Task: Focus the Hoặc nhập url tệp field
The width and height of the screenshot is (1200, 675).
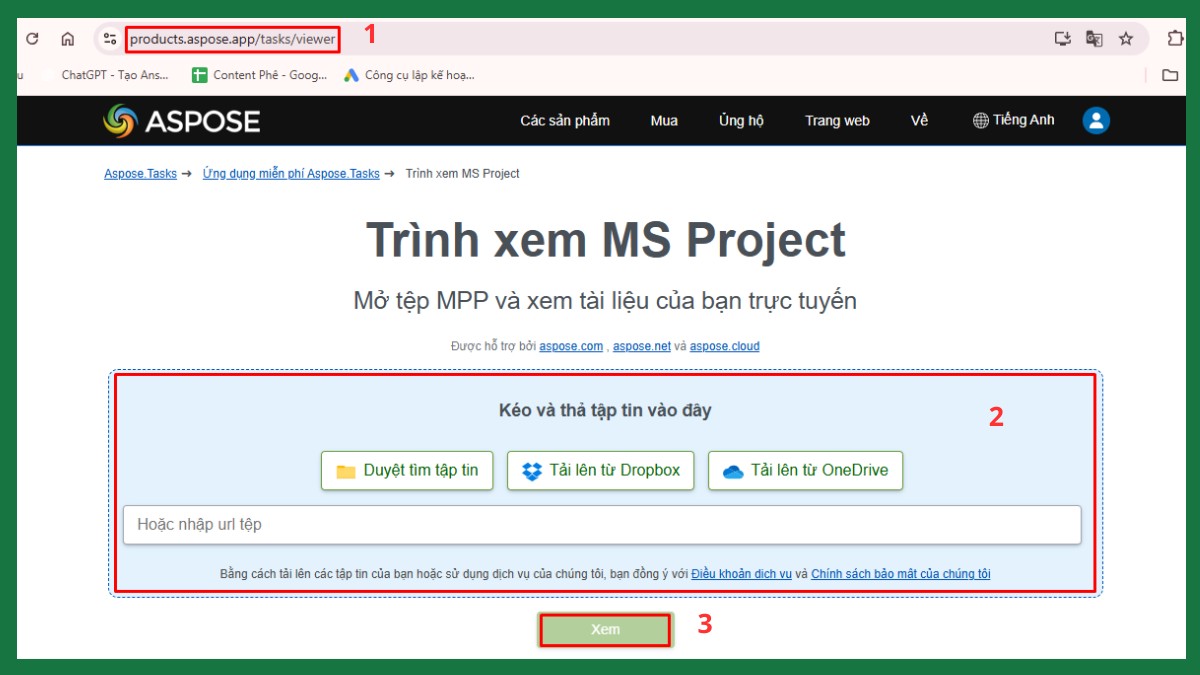Action: 602,525
